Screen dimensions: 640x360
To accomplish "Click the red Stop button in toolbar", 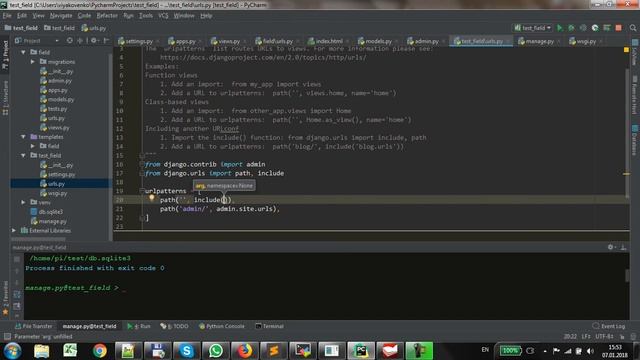I will coord(619,28).
